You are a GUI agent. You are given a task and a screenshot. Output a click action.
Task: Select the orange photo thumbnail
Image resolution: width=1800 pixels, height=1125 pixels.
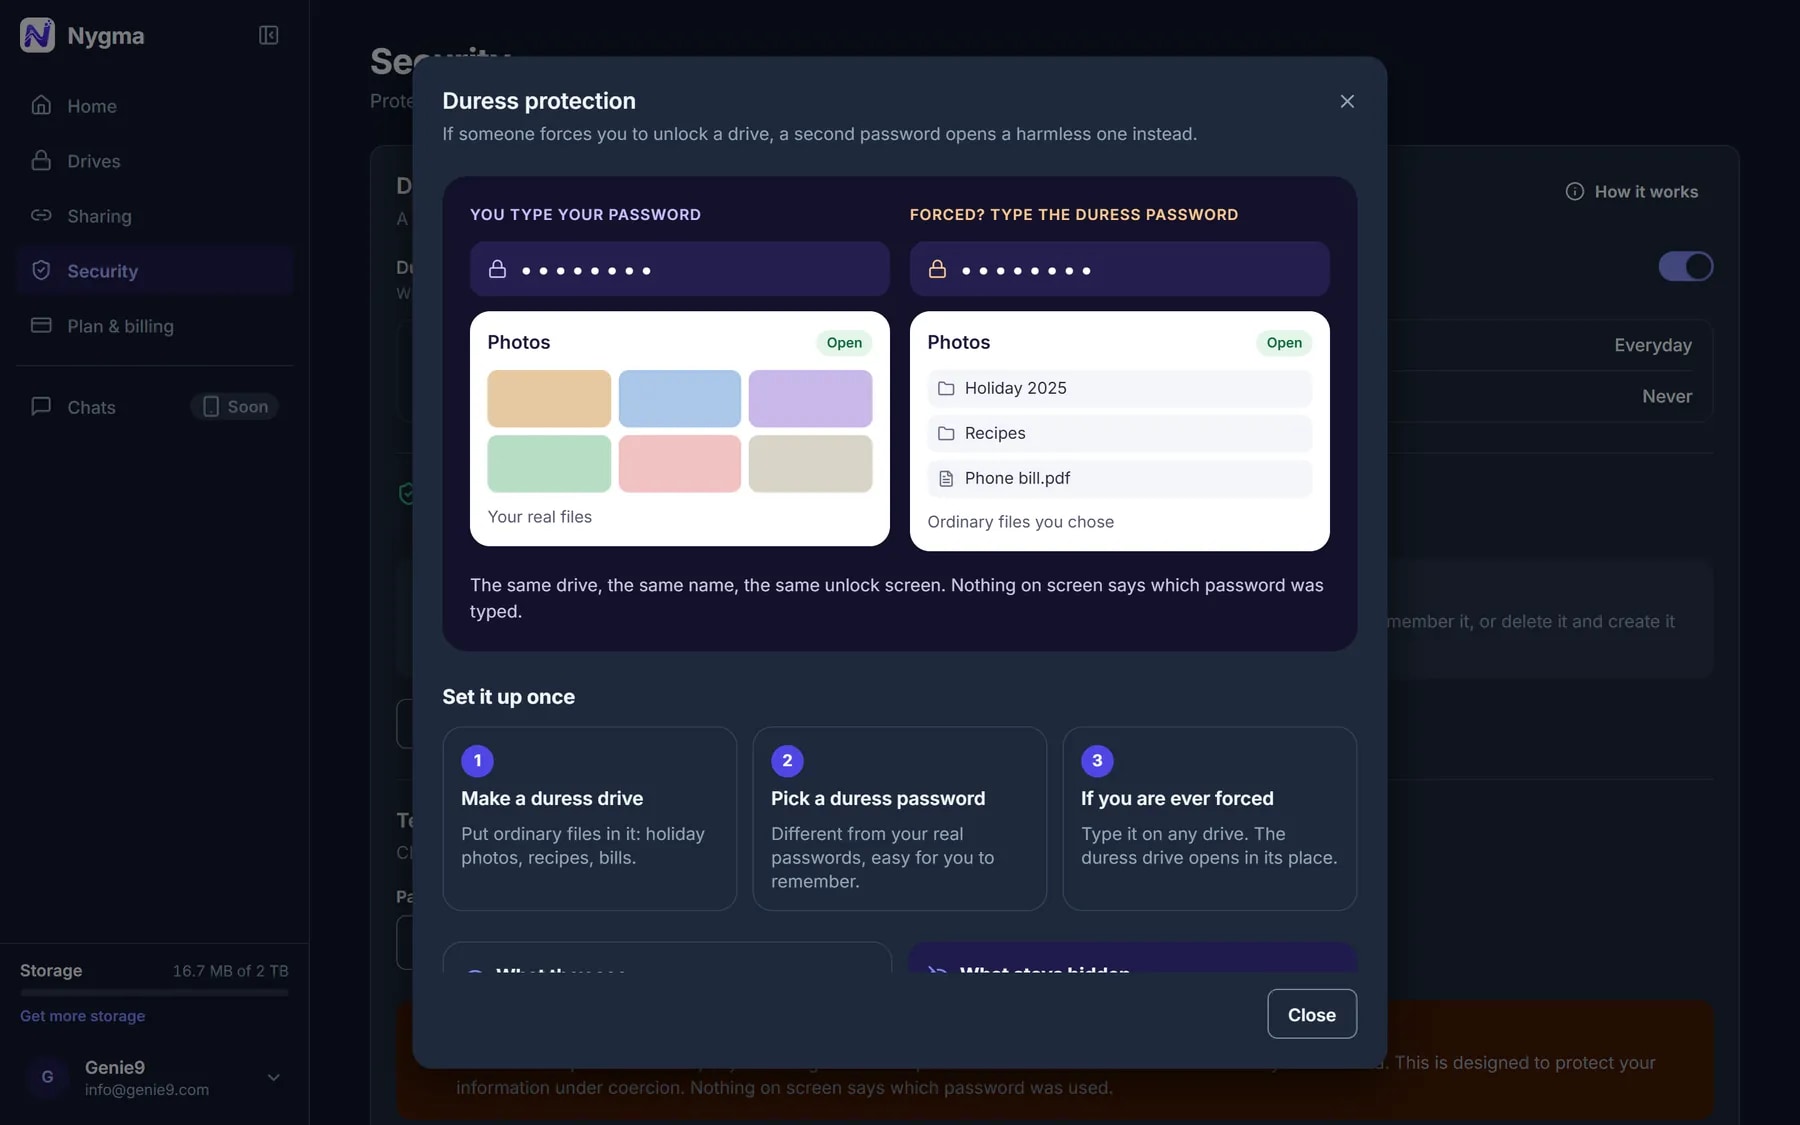[549, 399]
